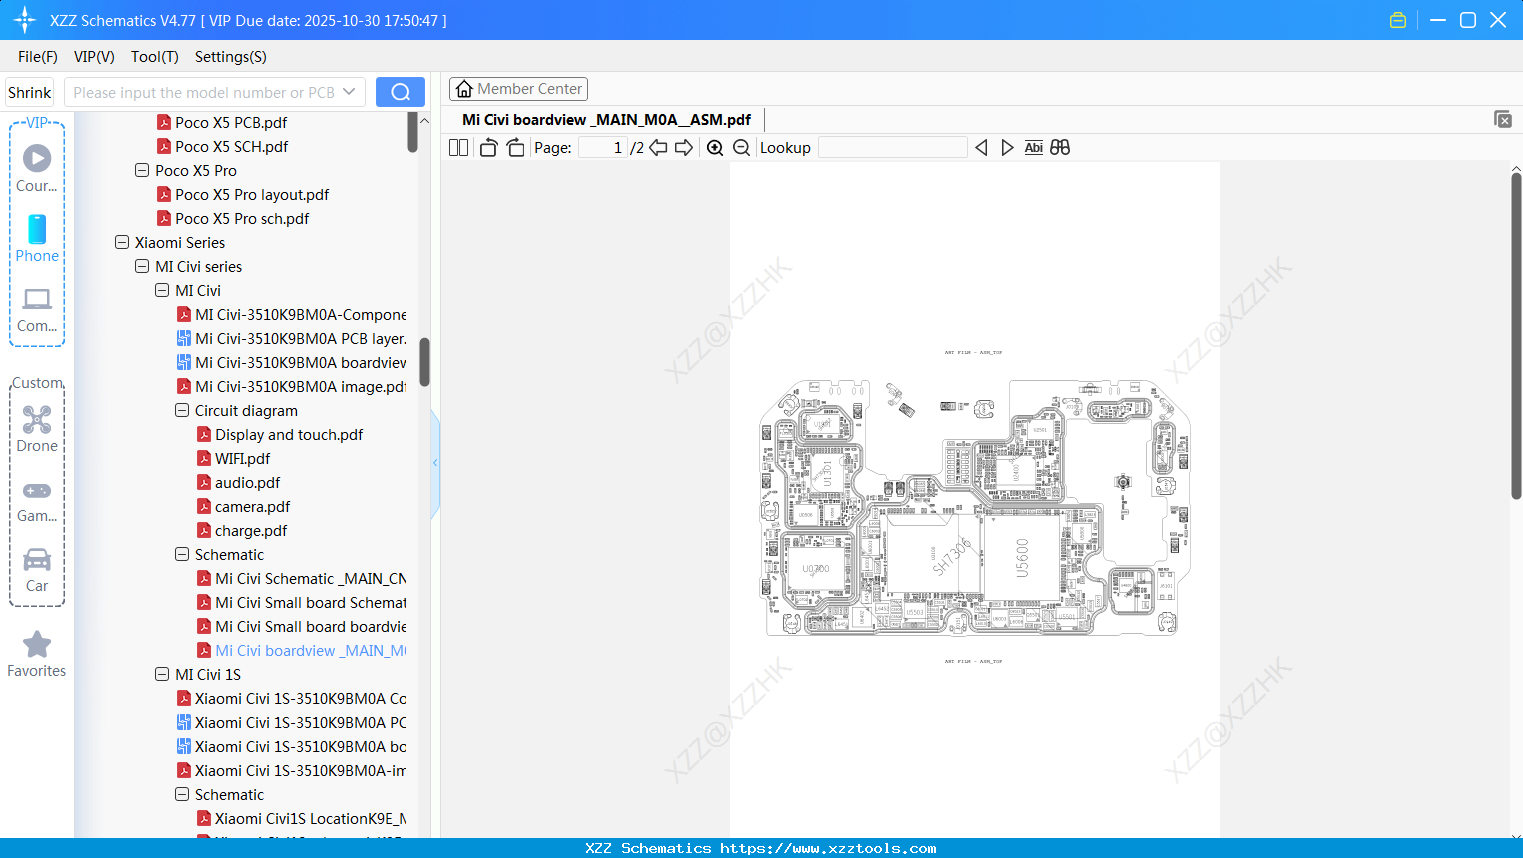1523x858 pixels.
Task: Zoom in on the boardview PDF
Action: [715, 147]
